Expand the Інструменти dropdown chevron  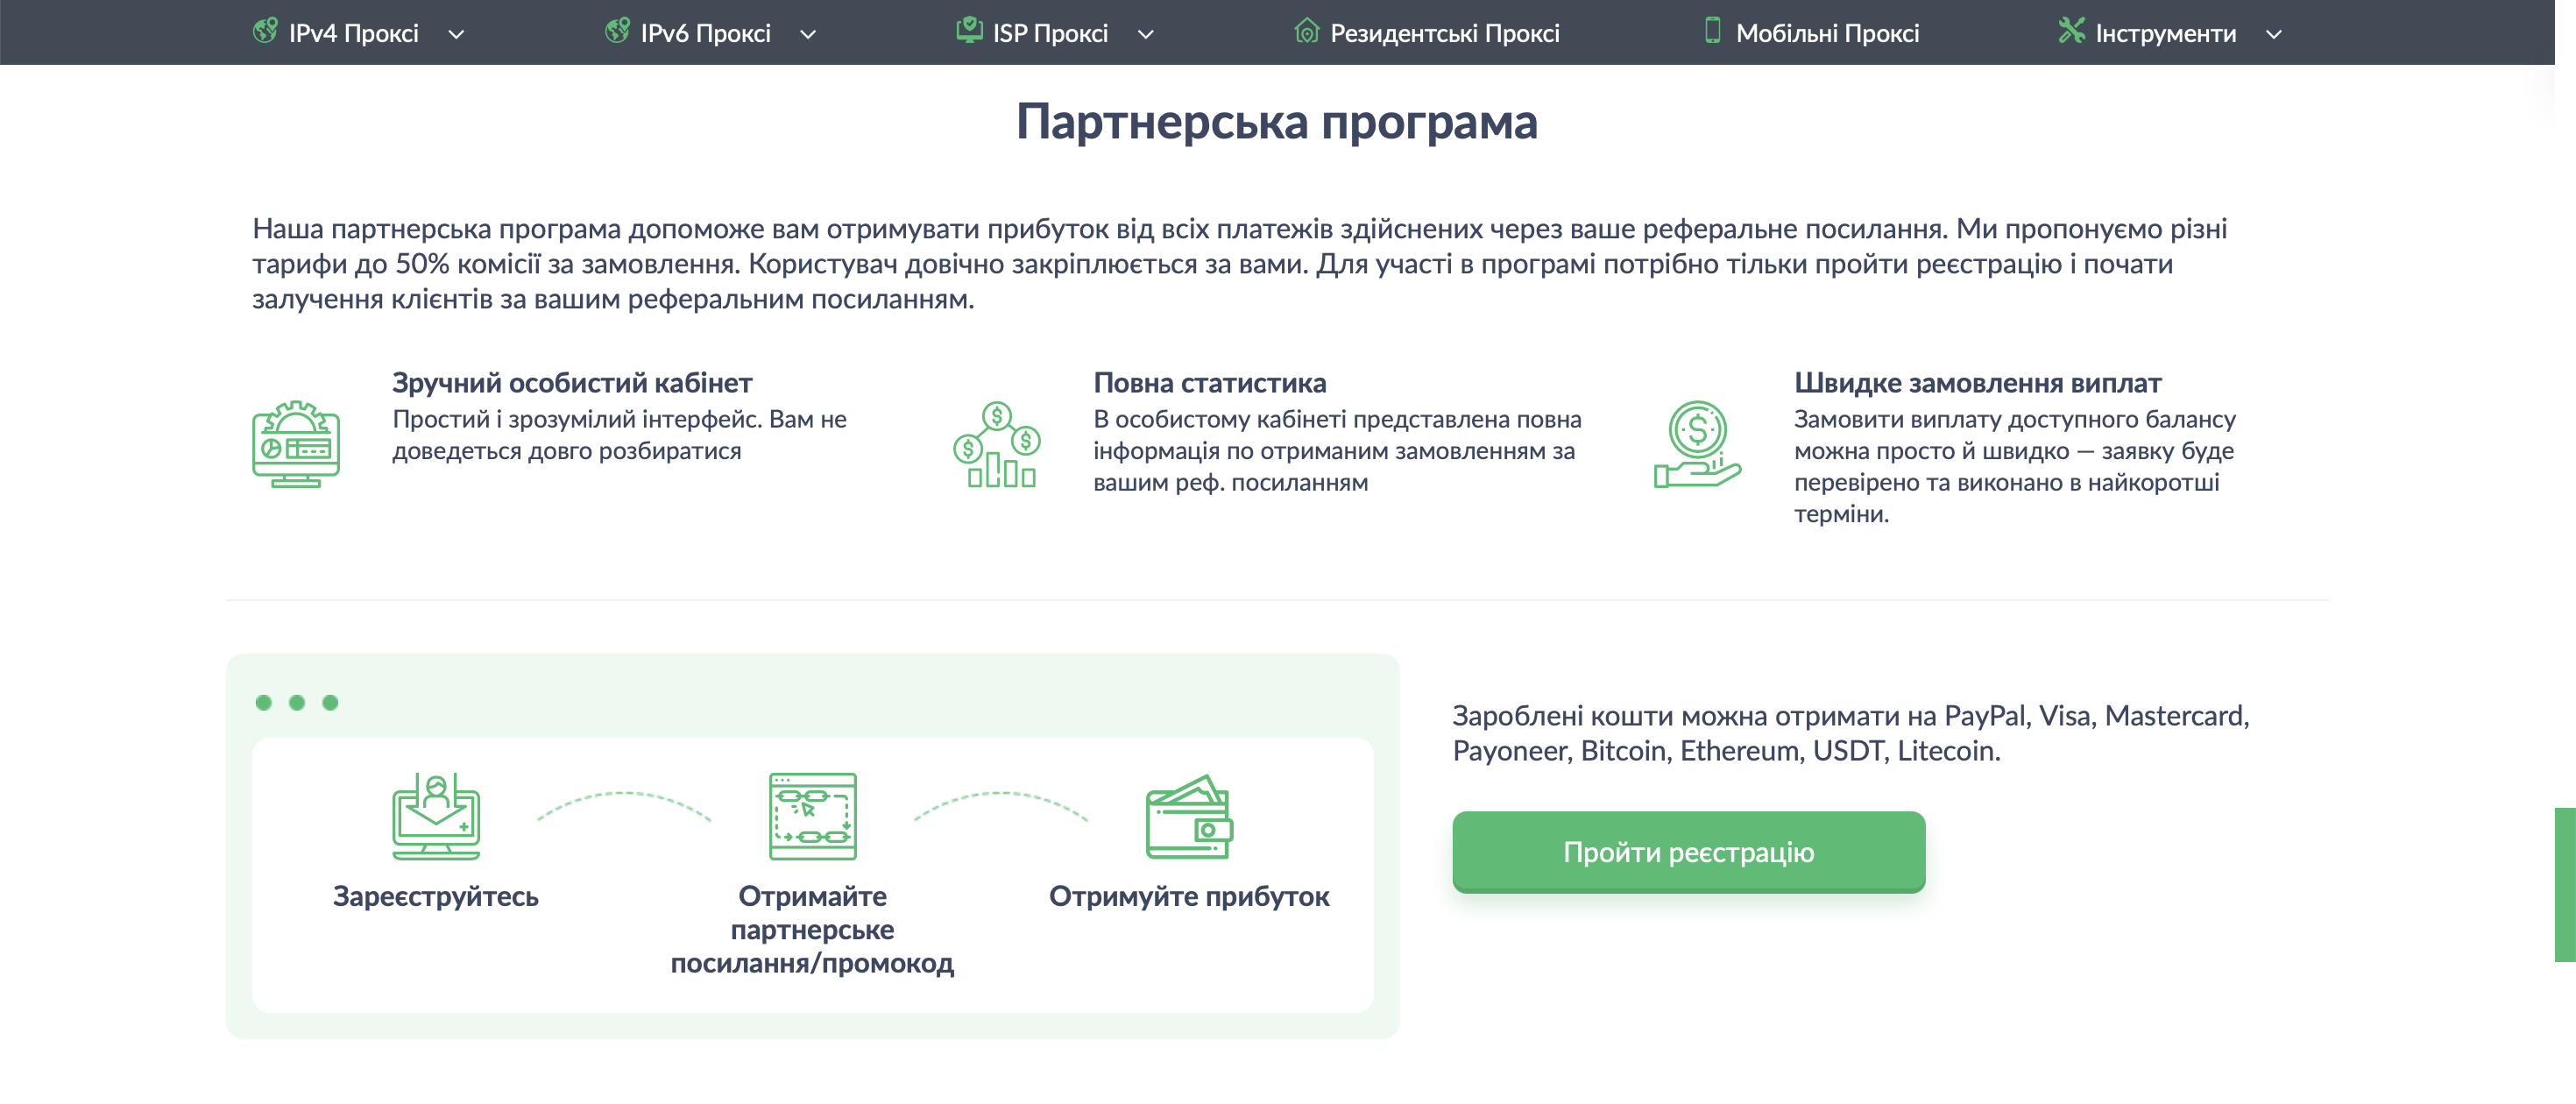(x=2274, y=35)
